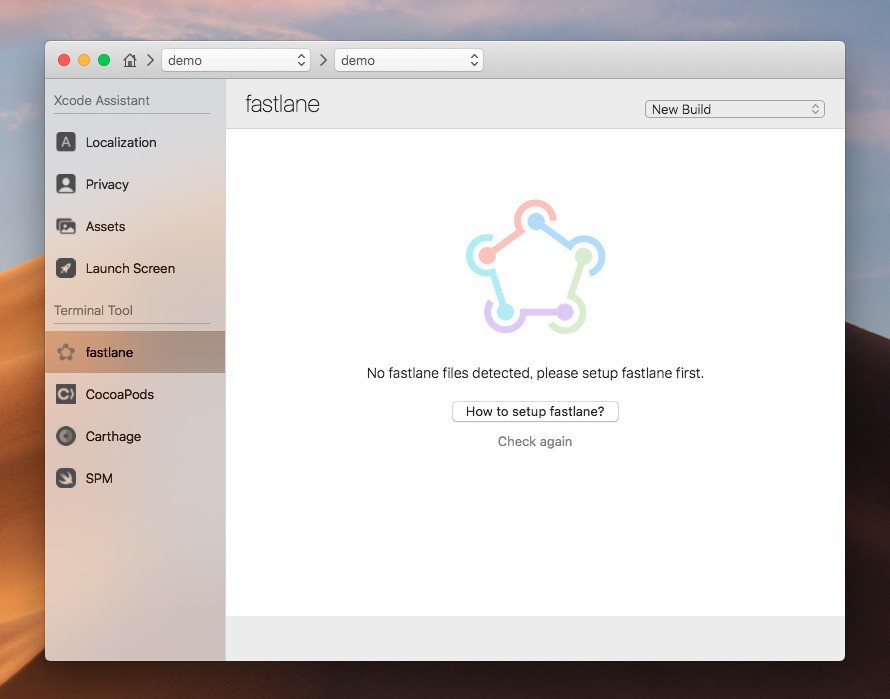The image size is (890, 699).
Task: Open the New Build dropdown
Action: [734, 109]
